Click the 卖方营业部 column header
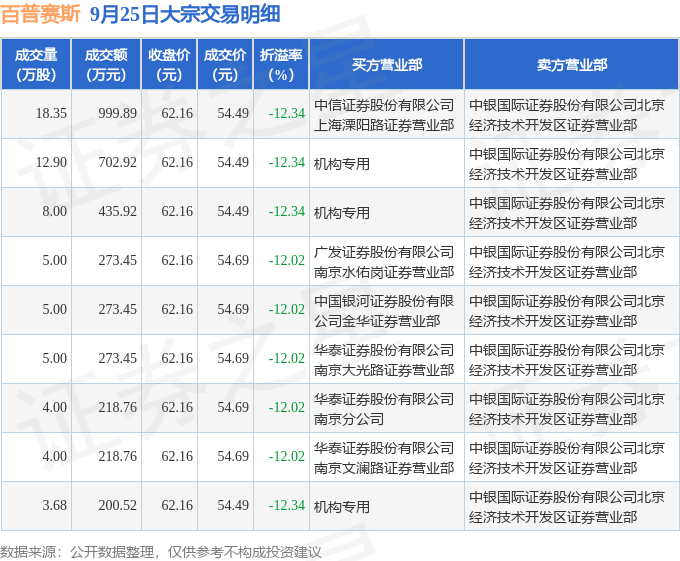The width and height of the screenshot is (680, 561). pos(572,65)
